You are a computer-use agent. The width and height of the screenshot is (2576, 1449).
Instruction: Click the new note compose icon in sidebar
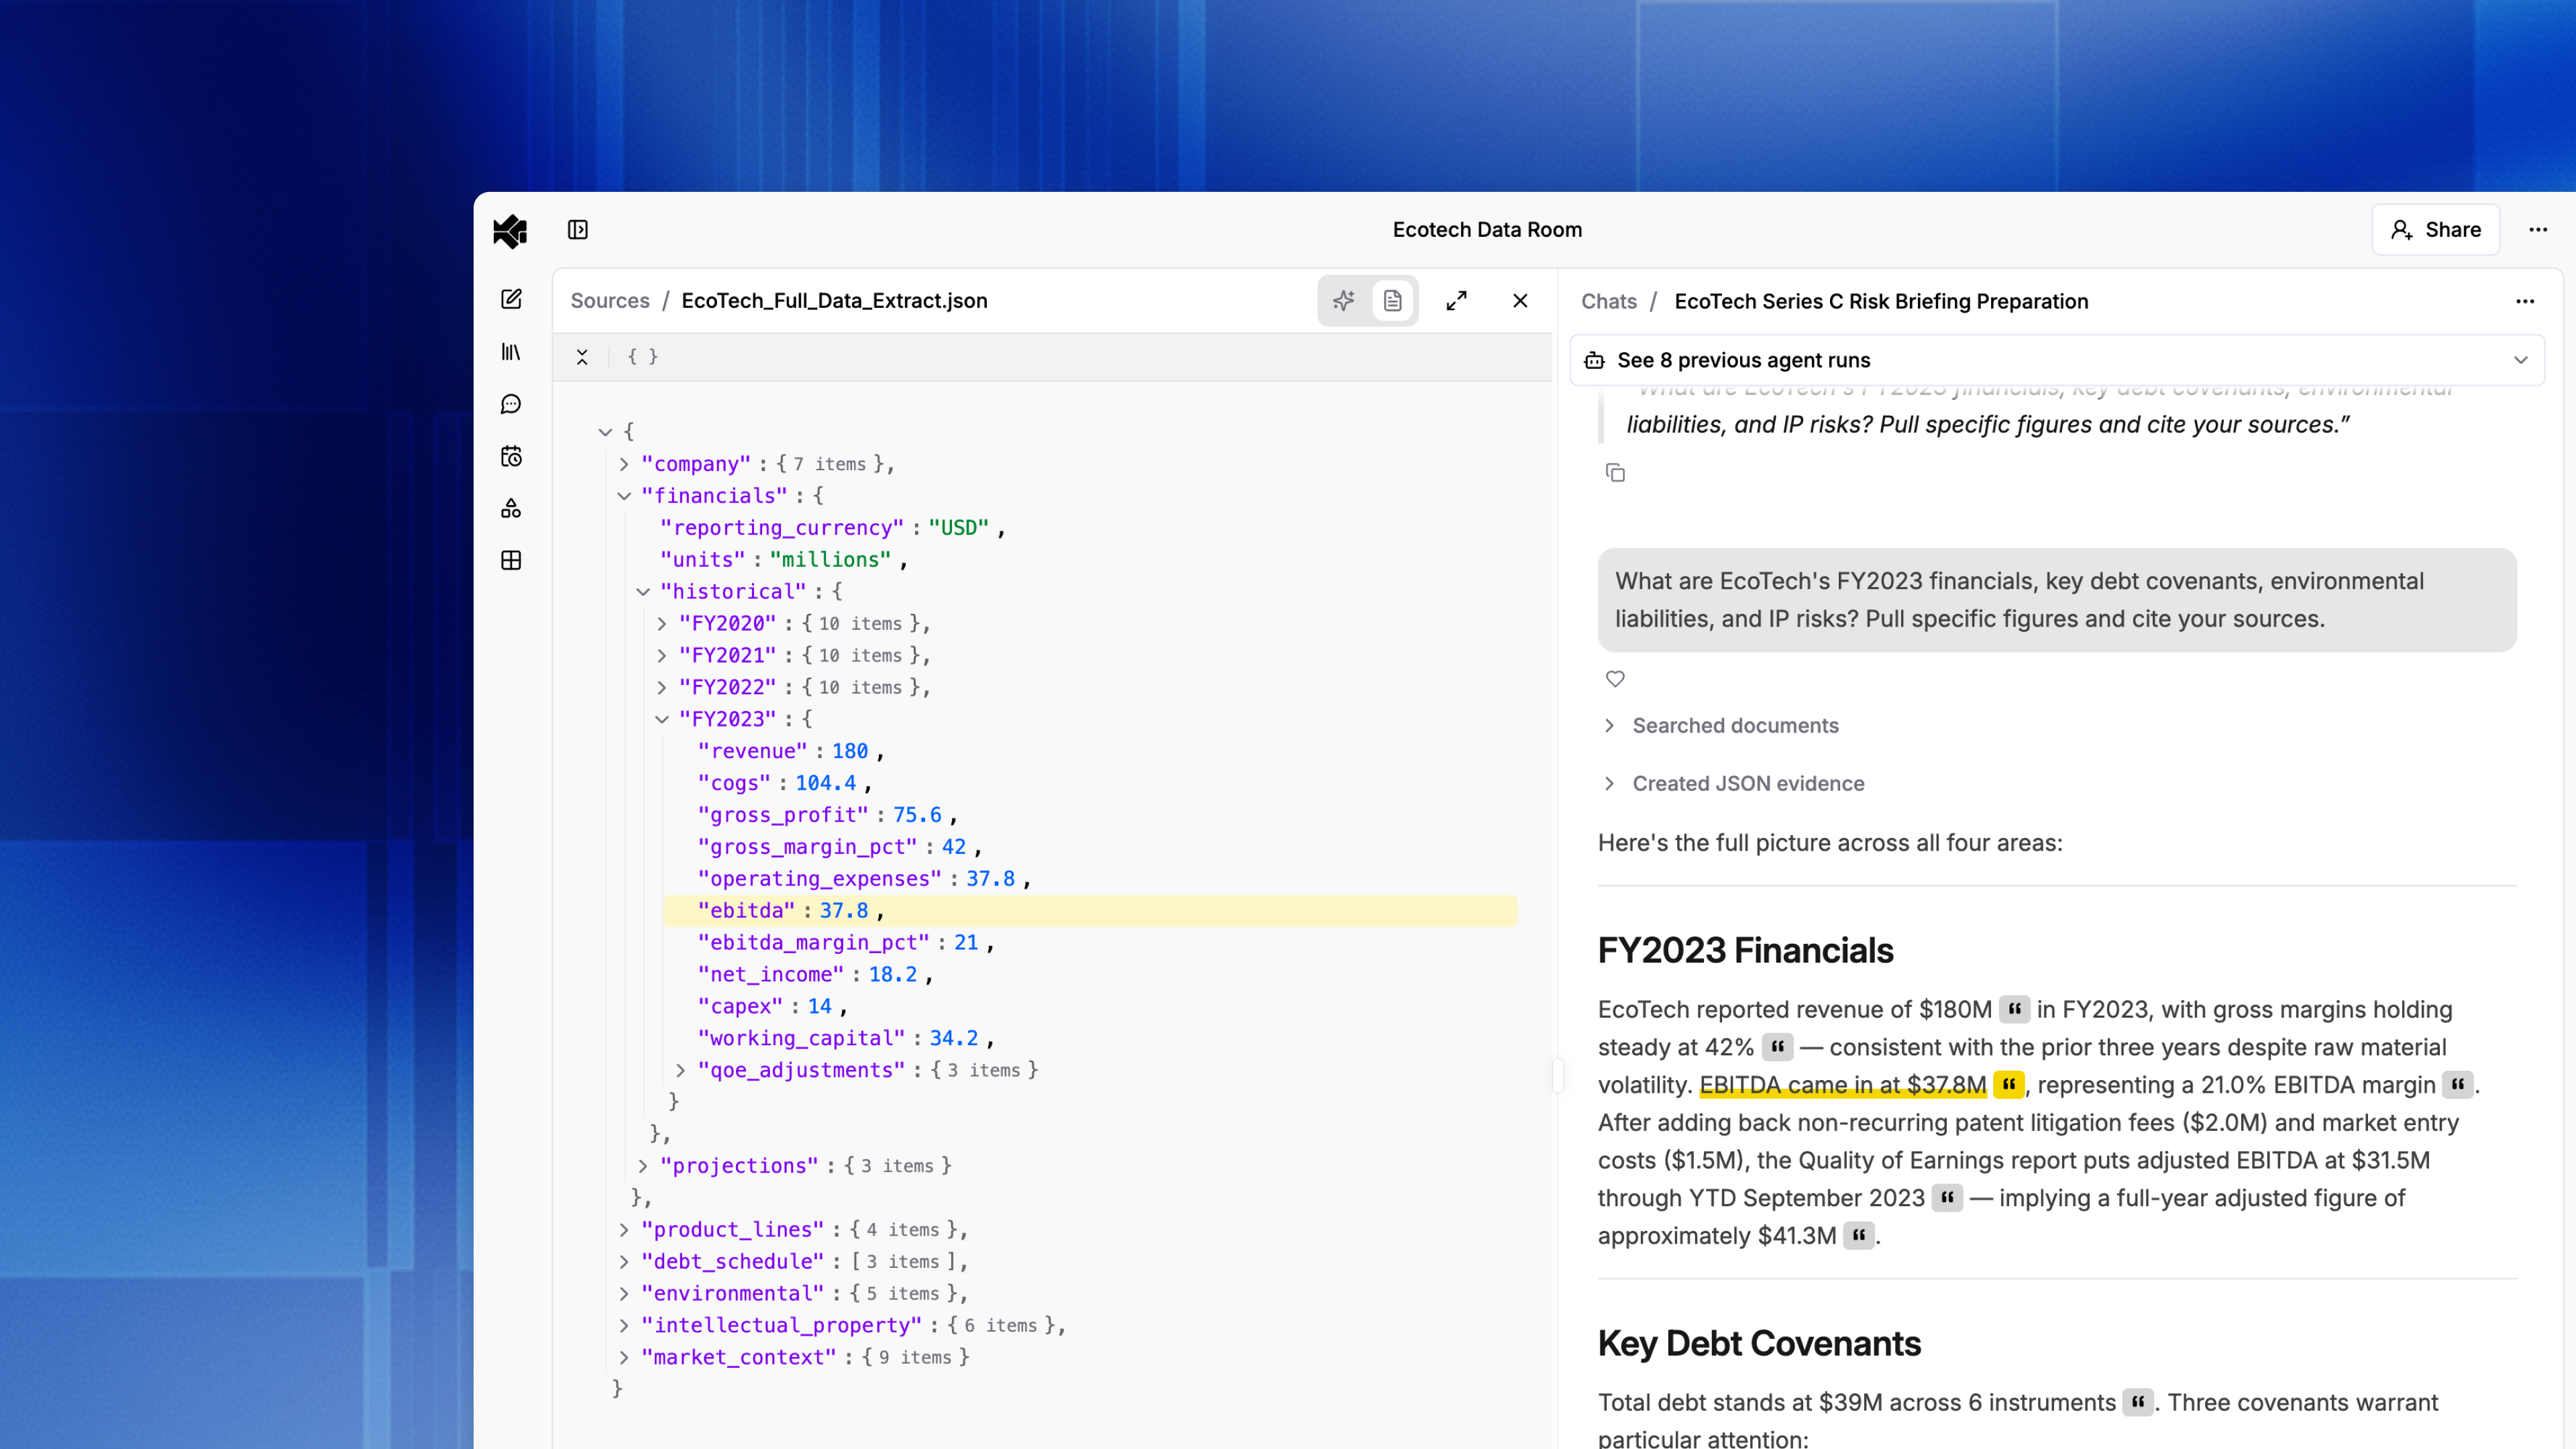(511, 299)
